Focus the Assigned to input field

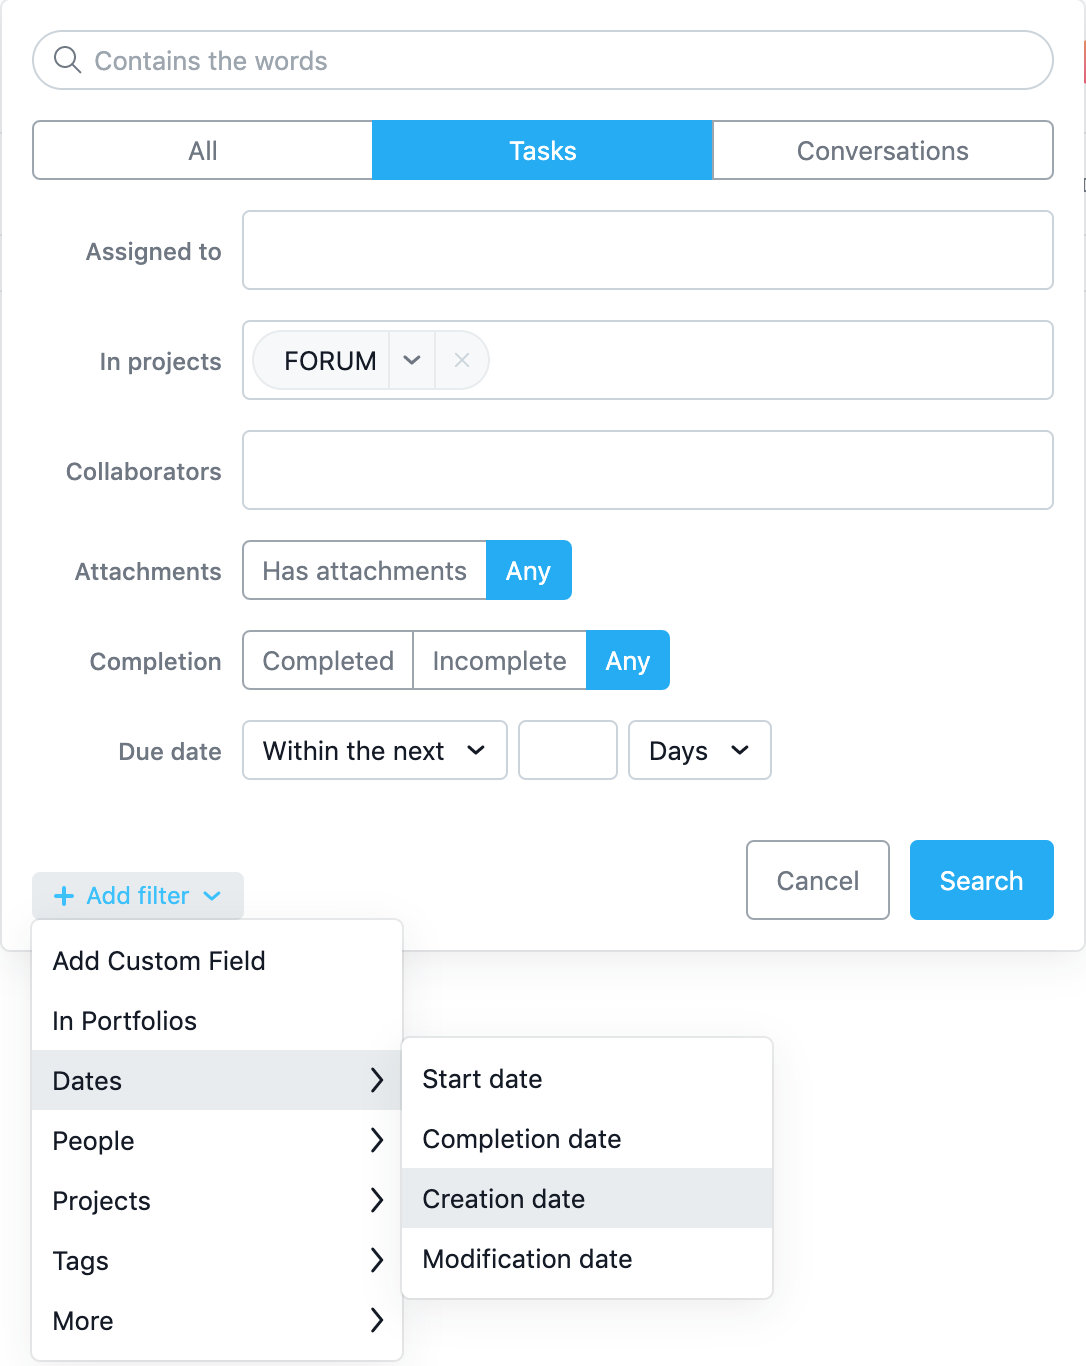[x=647, y=250]
